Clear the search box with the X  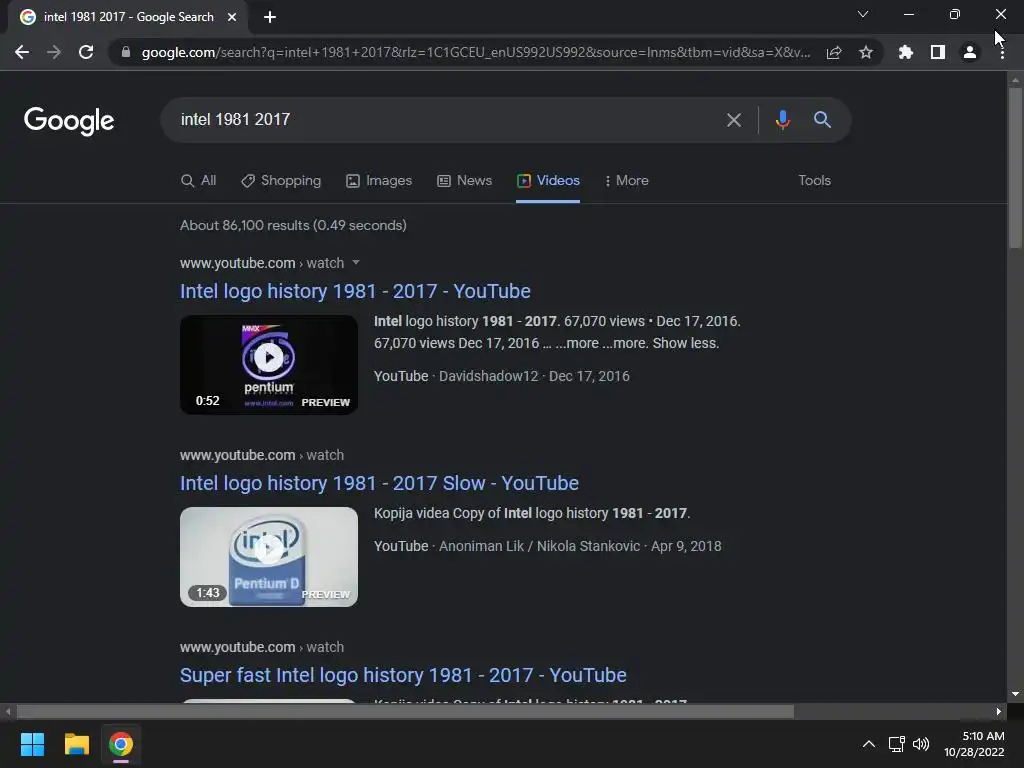coord(734,120)
